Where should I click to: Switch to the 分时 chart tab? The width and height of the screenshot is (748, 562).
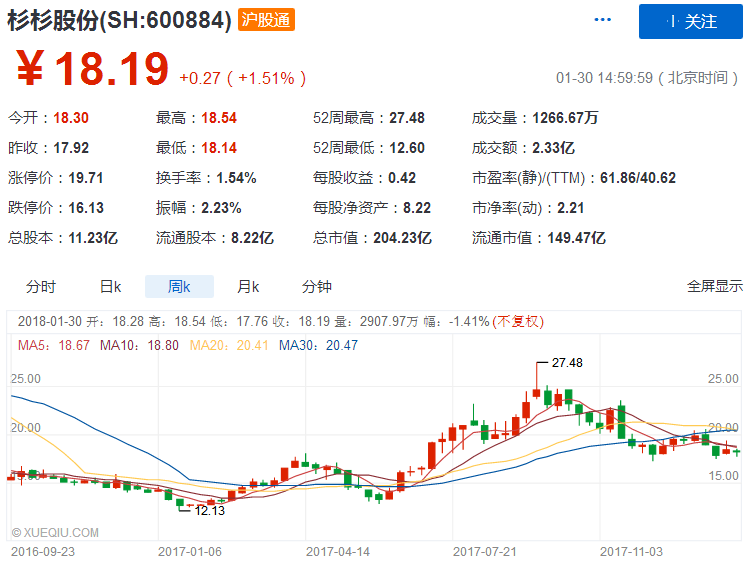point(41,287)
